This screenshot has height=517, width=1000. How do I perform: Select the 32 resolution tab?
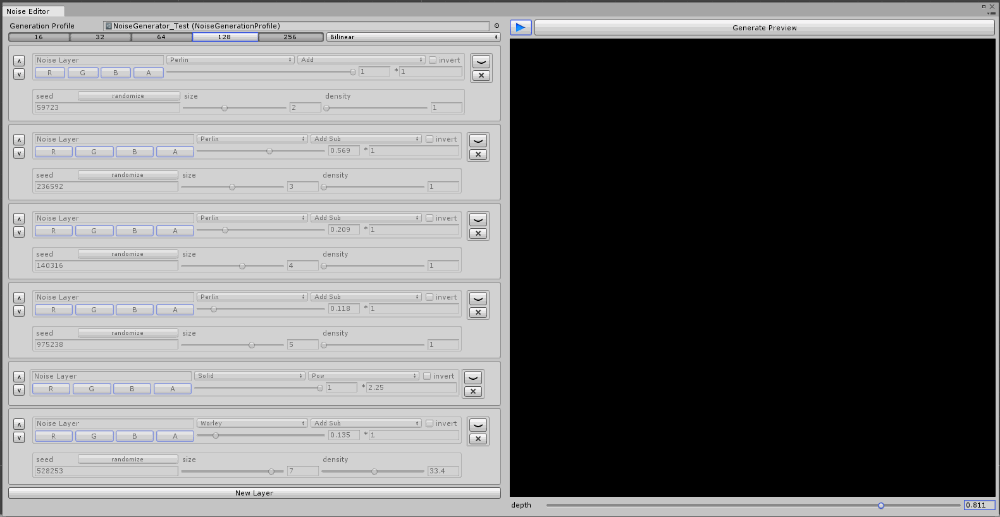[x=100, y=37]
